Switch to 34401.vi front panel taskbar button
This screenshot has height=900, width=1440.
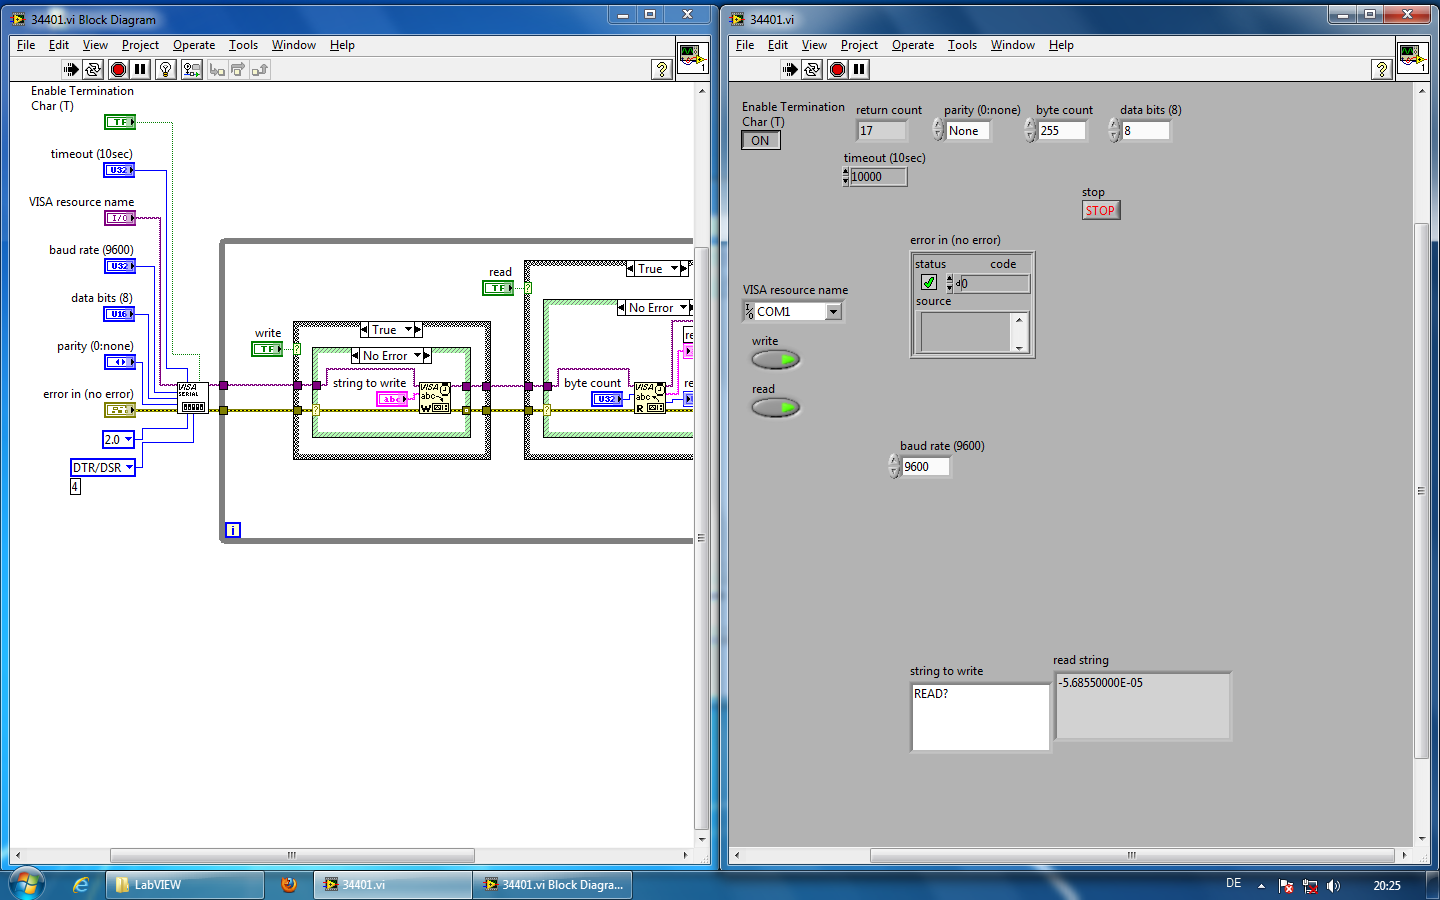(393, 885)
